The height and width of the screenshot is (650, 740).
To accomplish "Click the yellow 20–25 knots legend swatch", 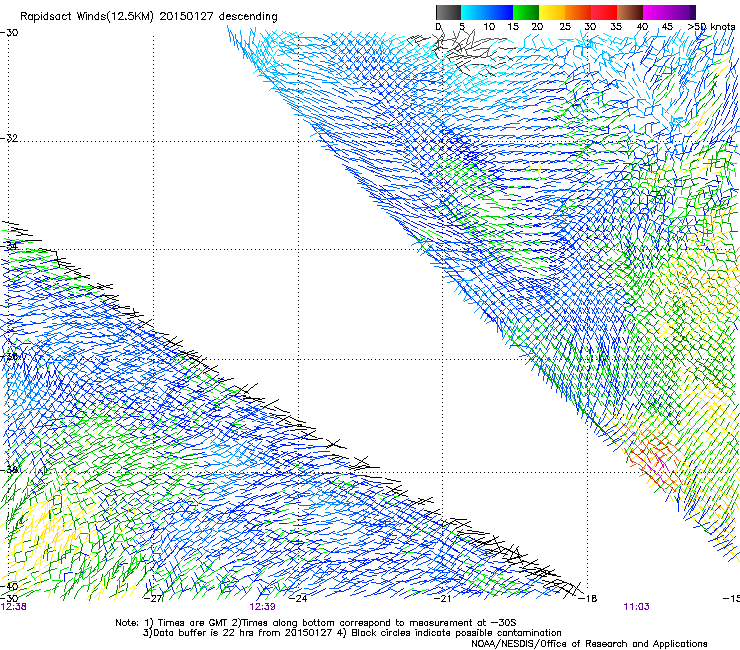I will (552, 12).
